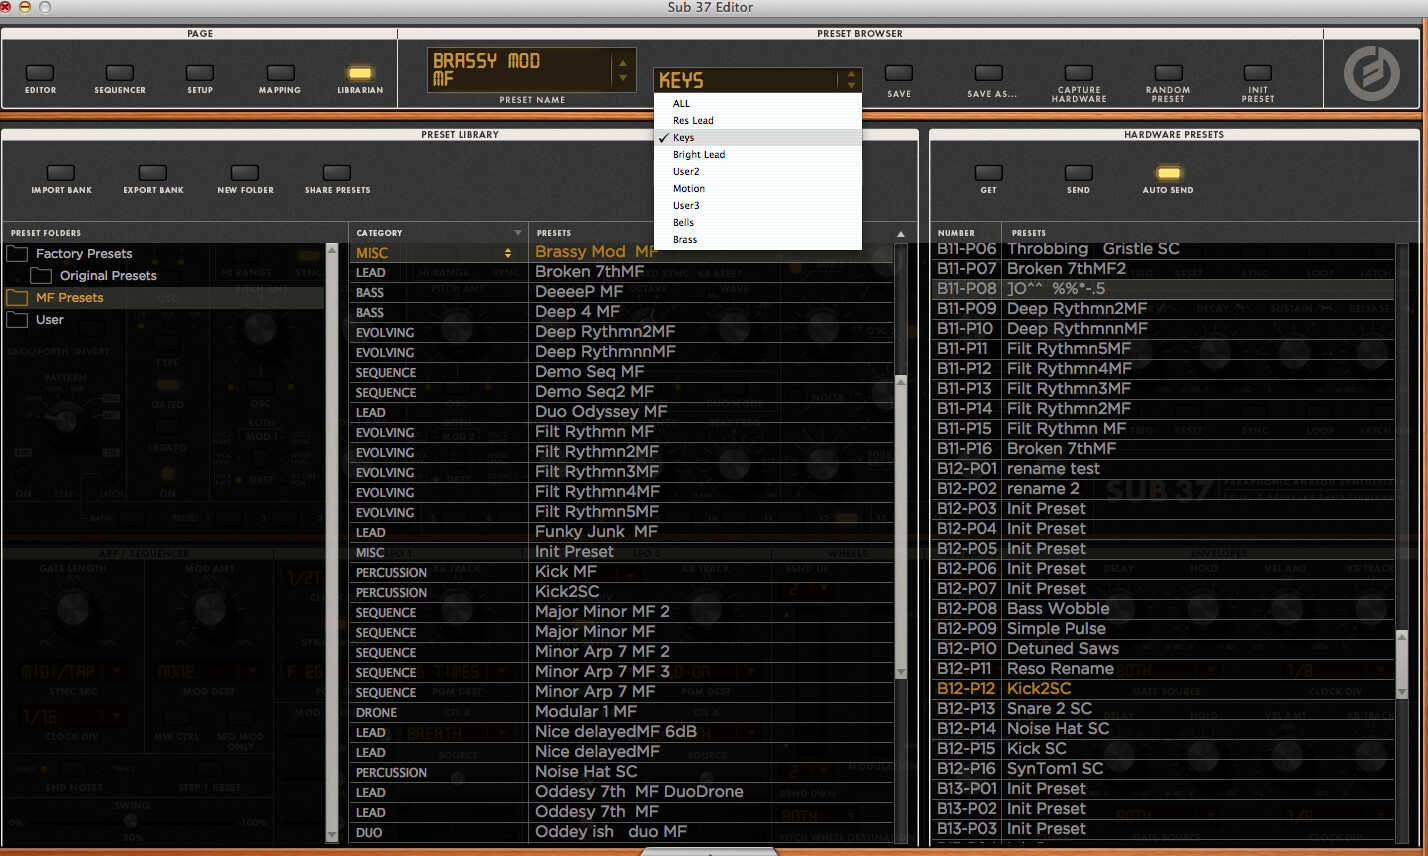Select hardware preset B12-P01 rename test
1428x856 pixels.
[1163, 469]
